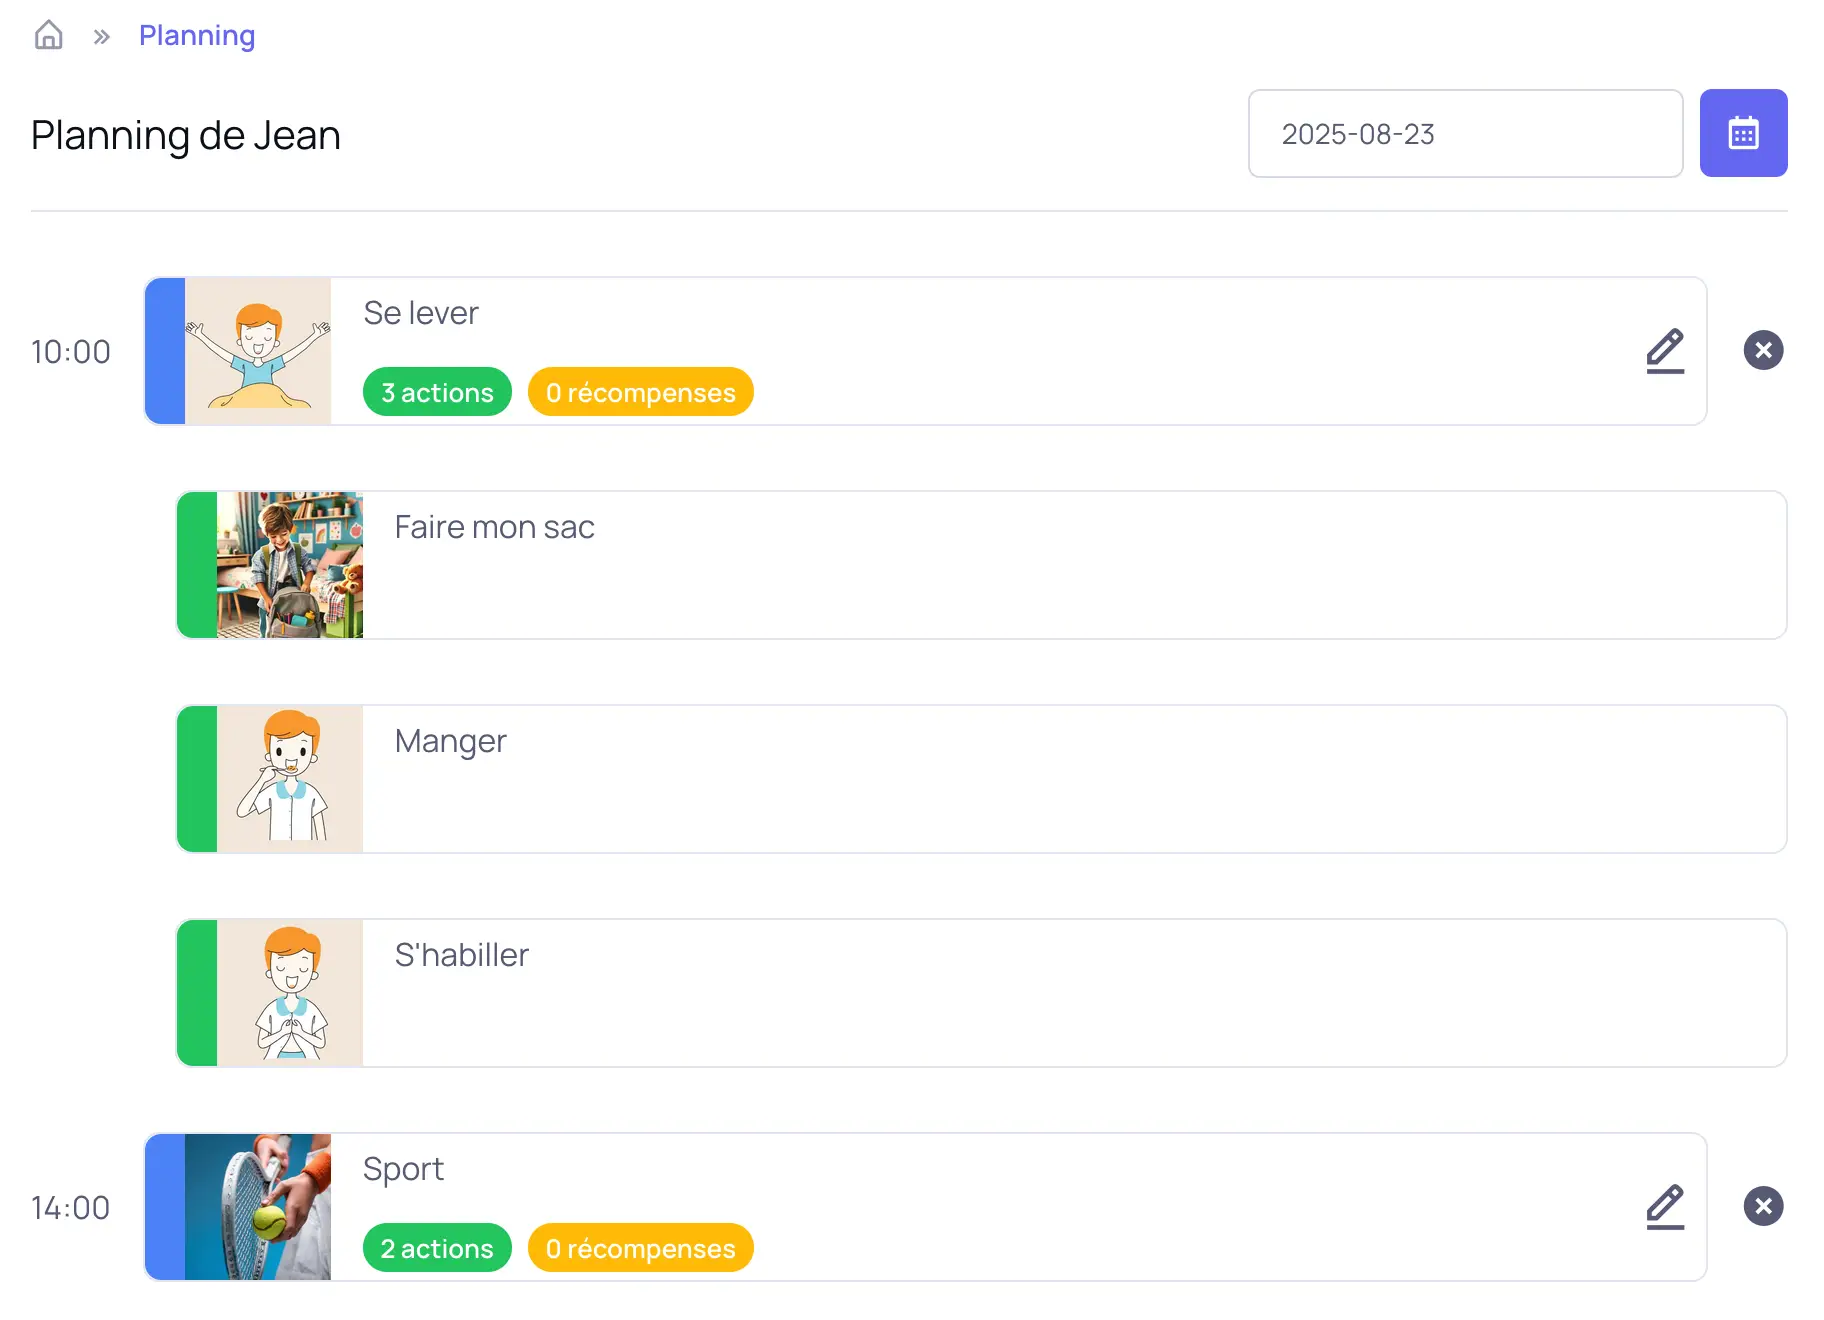Open the Faire mon sac action card
Screen dimensions: 1824x1320
tap(1000, 565)
